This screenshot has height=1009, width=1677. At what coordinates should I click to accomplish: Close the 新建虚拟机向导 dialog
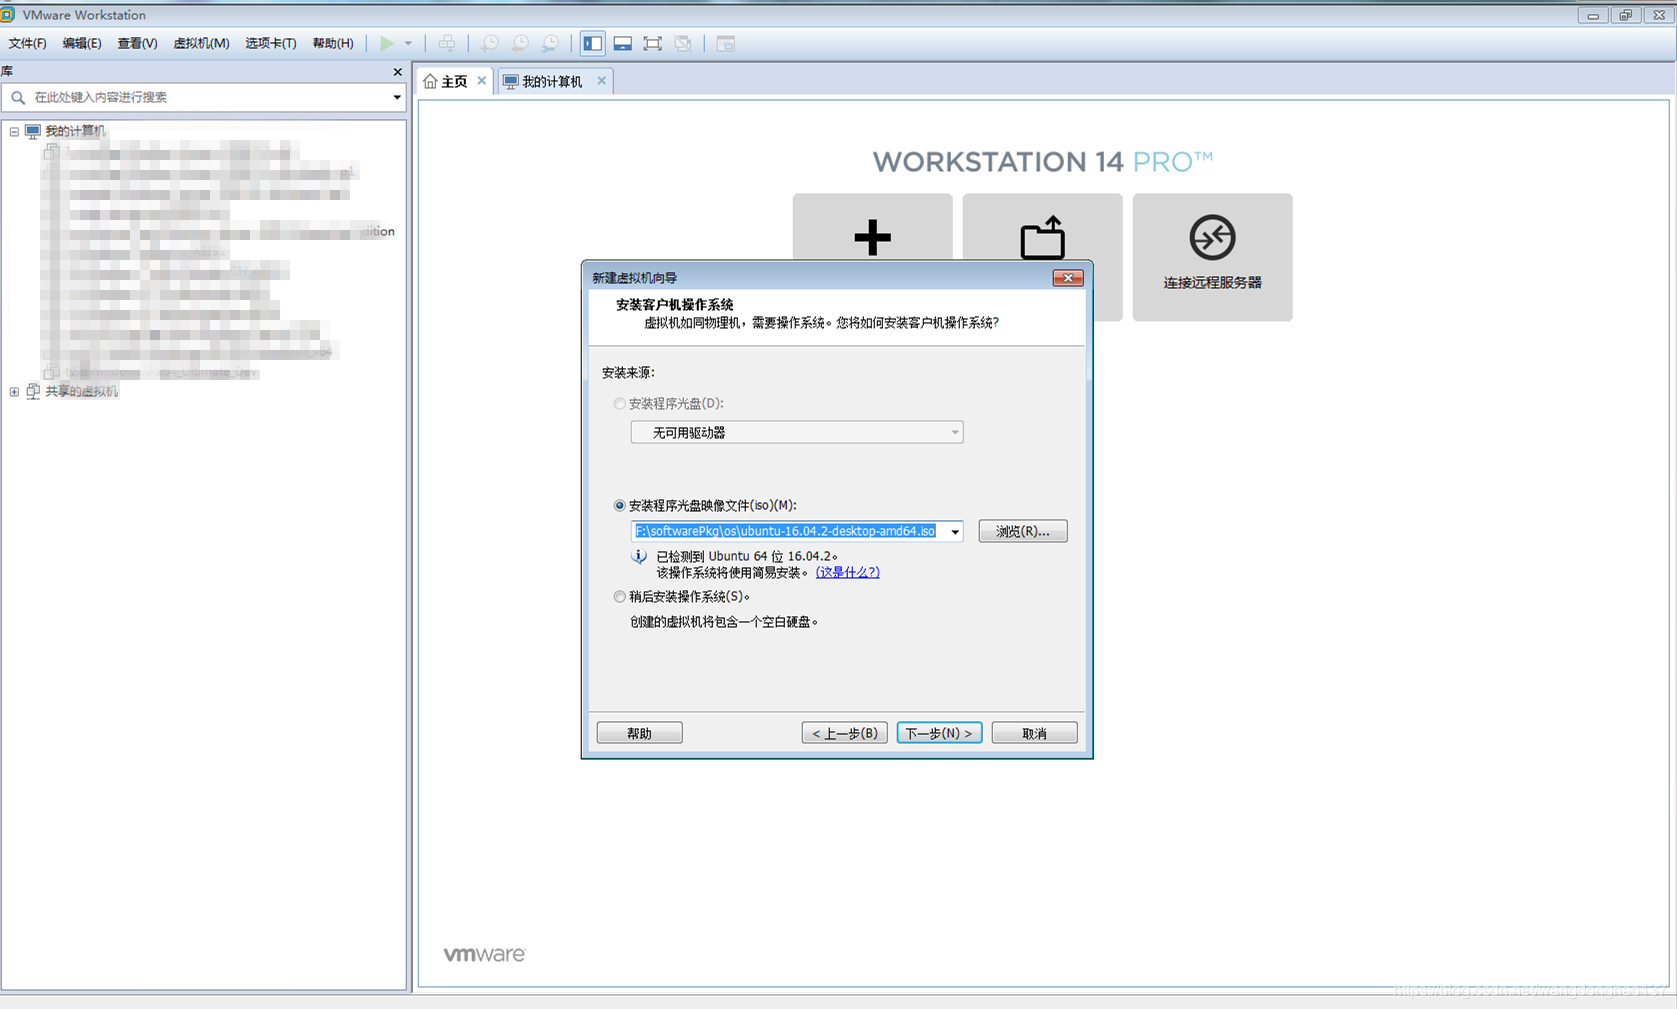click(1067, 278)
